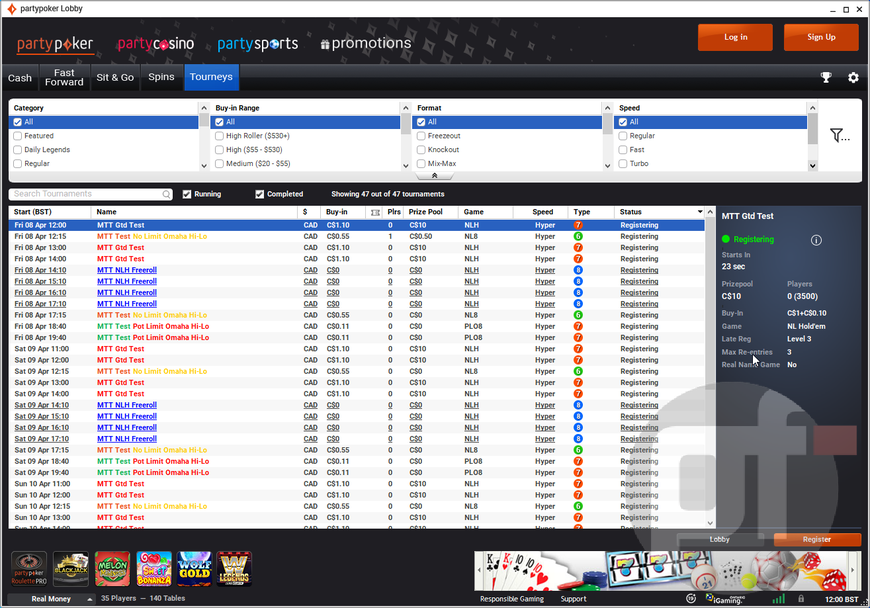Open the partysports logo link
The width and height of the screenshot is (870, 608).
257,44
